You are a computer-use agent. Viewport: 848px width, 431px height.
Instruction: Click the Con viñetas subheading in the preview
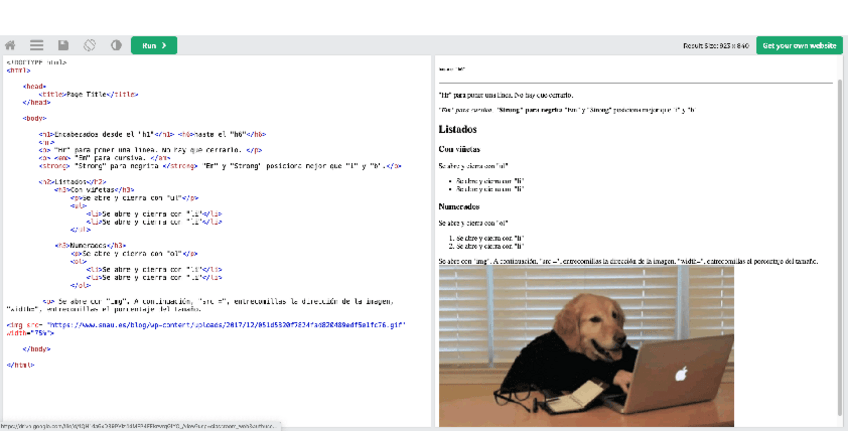pos(461,149)
